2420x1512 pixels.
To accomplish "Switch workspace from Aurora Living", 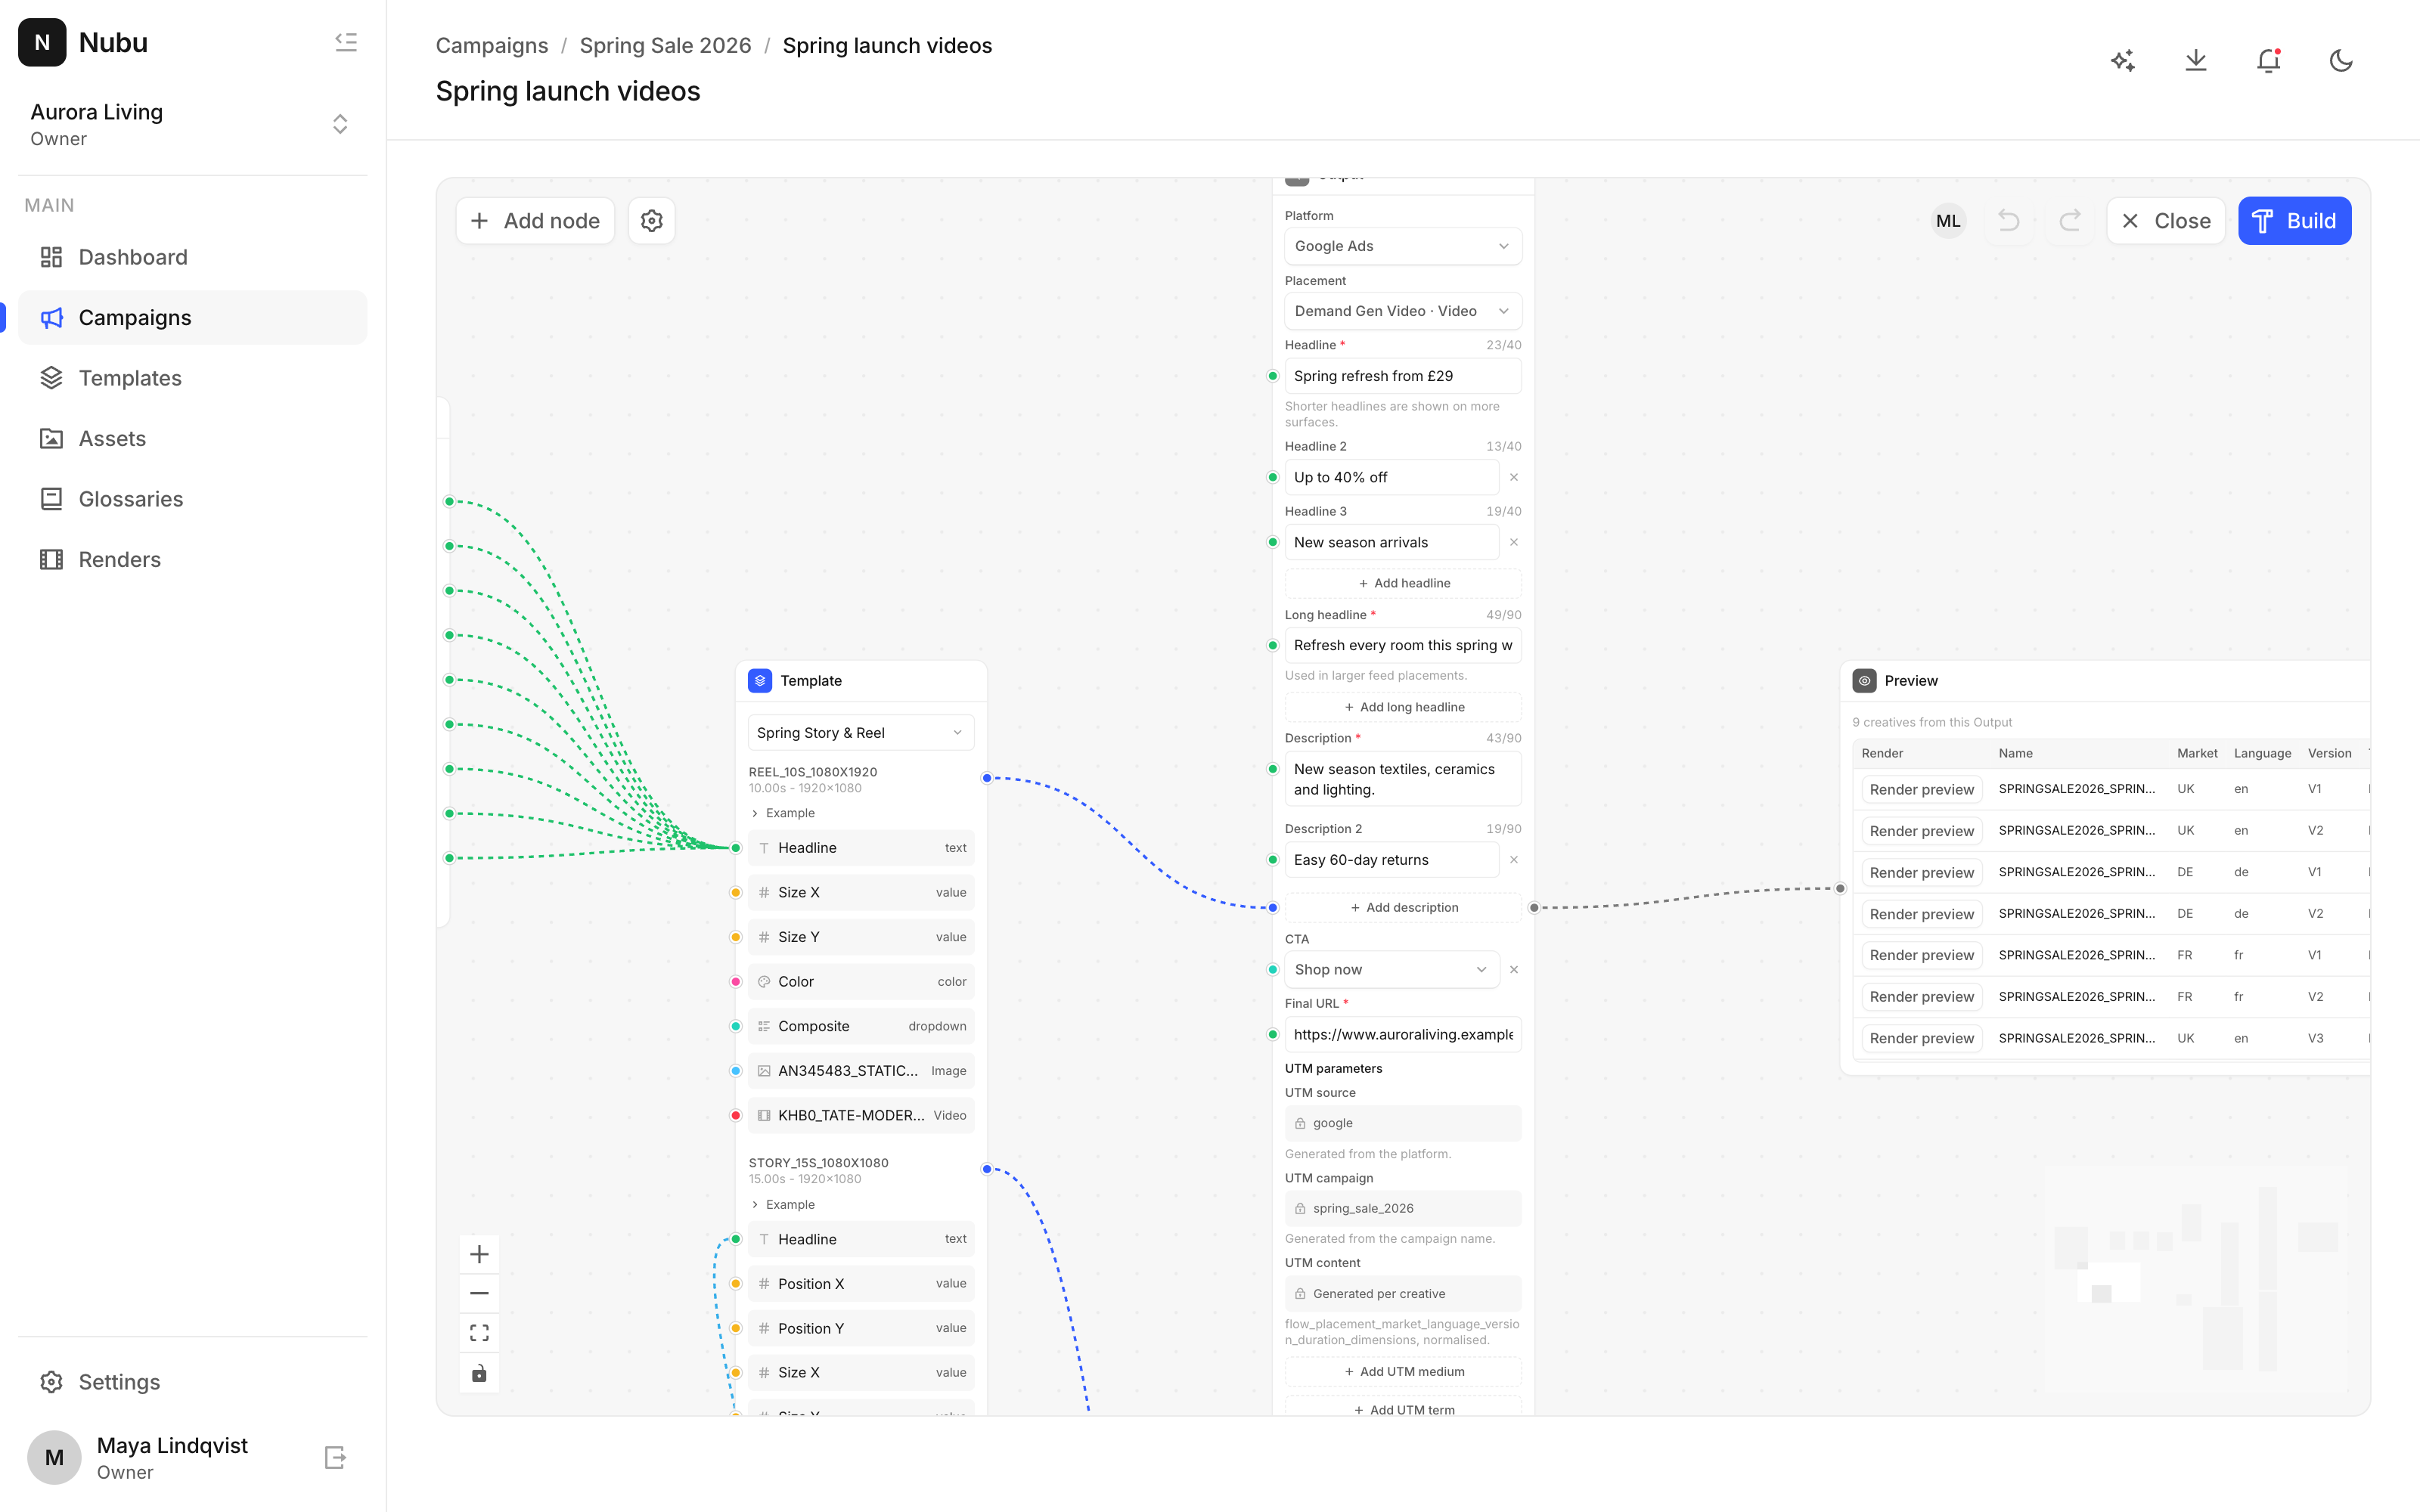I will pos(193,124).
